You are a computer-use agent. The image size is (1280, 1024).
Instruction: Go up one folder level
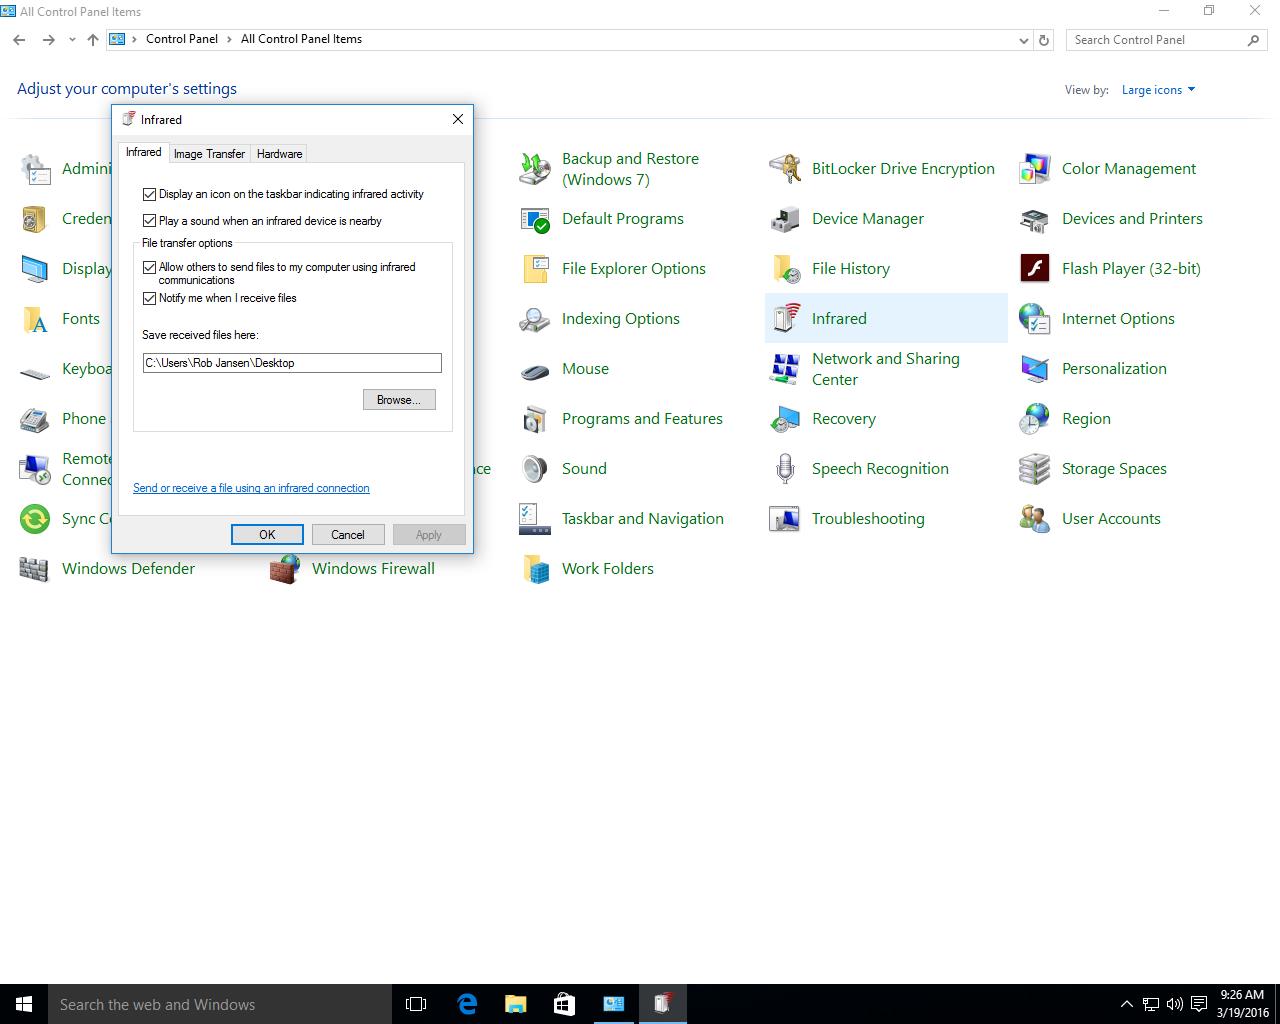(x=93, y=40)
